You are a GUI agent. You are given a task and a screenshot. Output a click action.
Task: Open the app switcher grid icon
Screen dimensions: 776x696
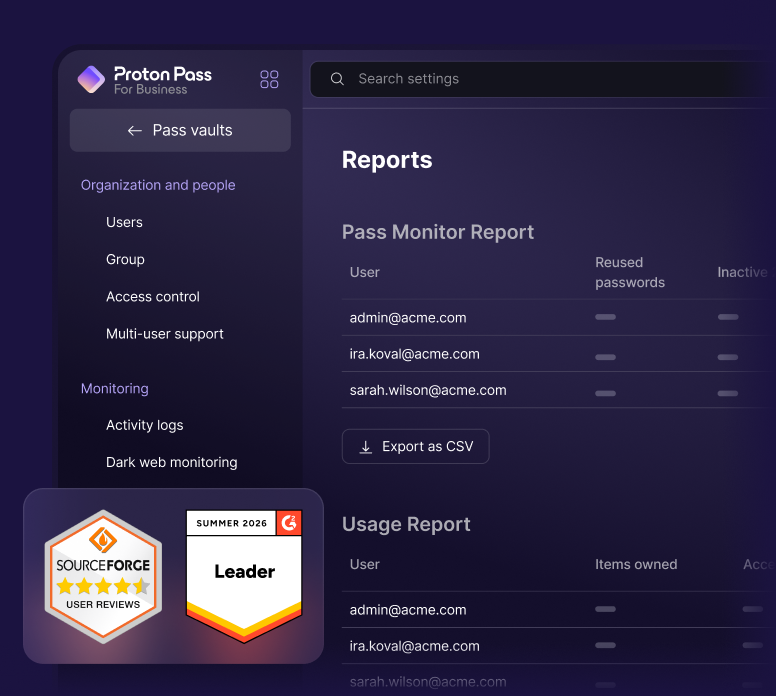coord(269,79)
